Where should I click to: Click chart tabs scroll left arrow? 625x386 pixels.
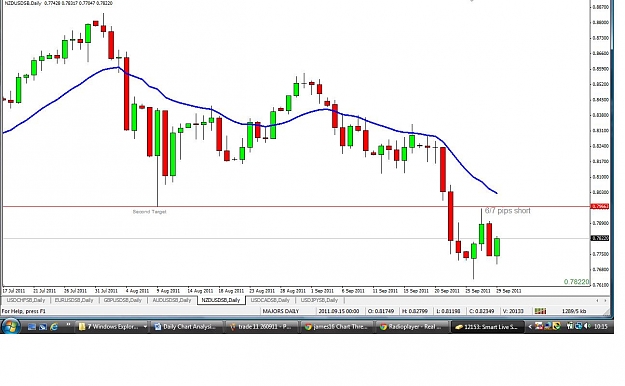(x=597, y=300)
